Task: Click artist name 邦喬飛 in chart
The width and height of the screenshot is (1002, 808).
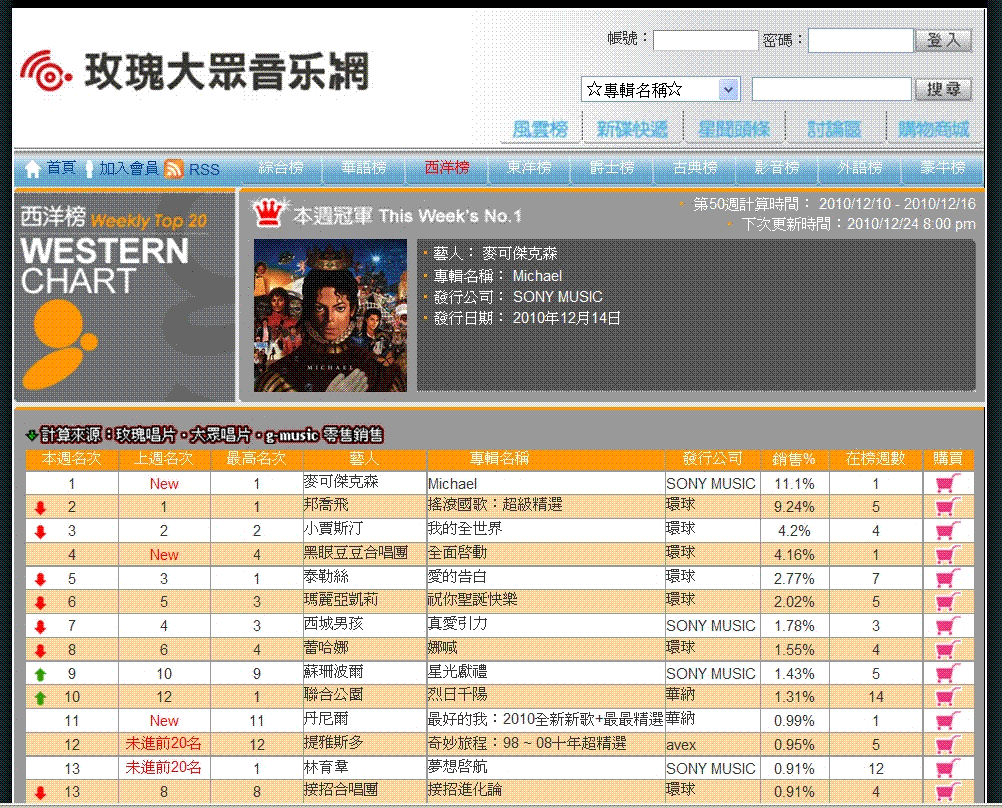Action: (326, 505)
